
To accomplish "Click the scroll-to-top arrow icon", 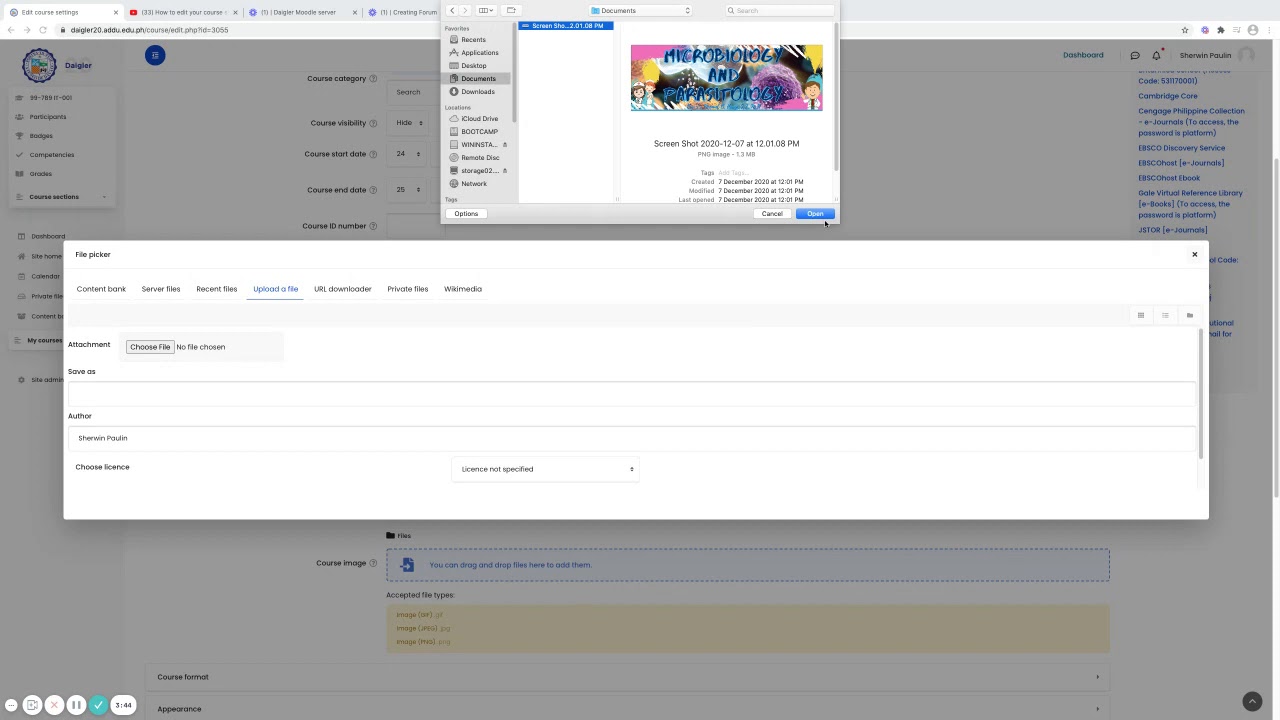I will 1251,702.
